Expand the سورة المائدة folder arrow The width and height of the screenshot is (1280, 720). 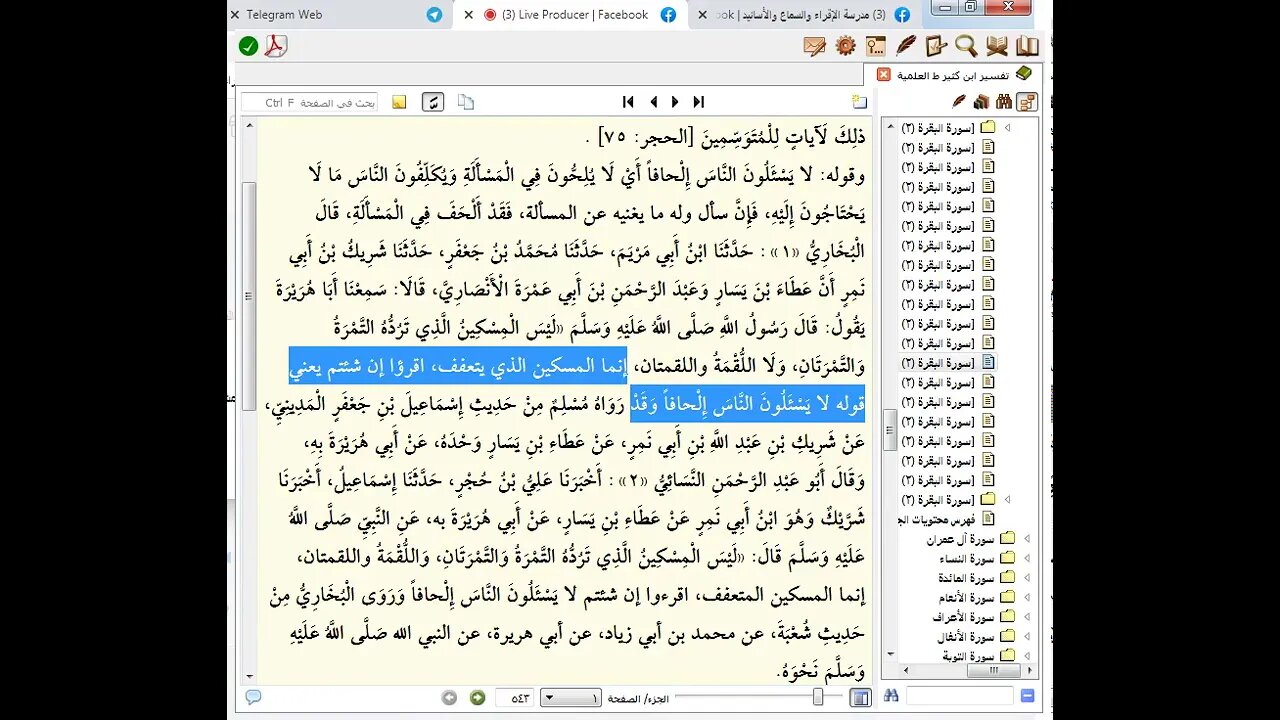coord(1026,578)
